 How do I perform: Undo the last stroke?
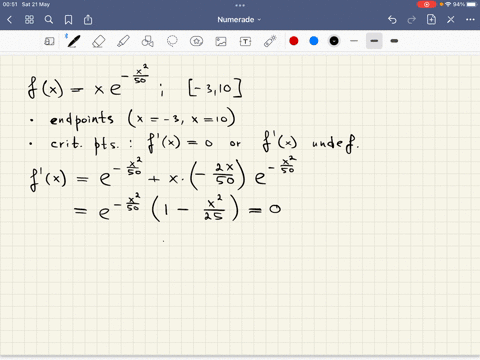click(392, 20)
